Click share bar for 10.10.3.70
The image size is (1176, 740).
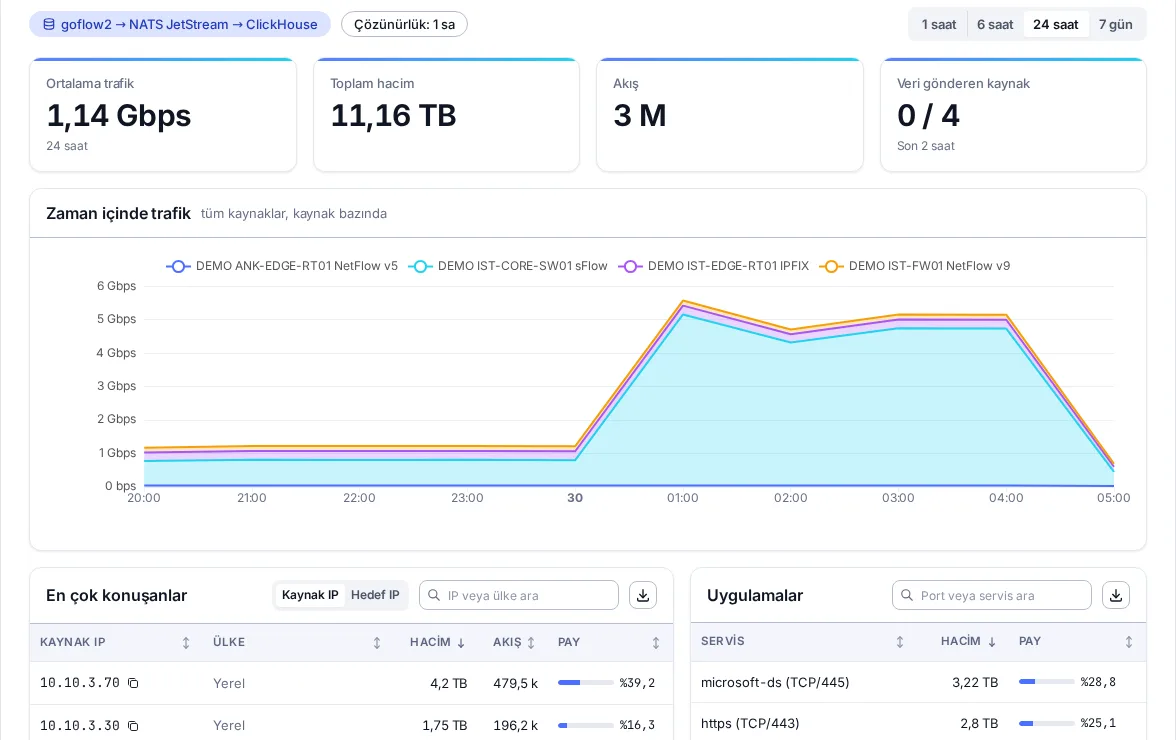coord(585,683)
